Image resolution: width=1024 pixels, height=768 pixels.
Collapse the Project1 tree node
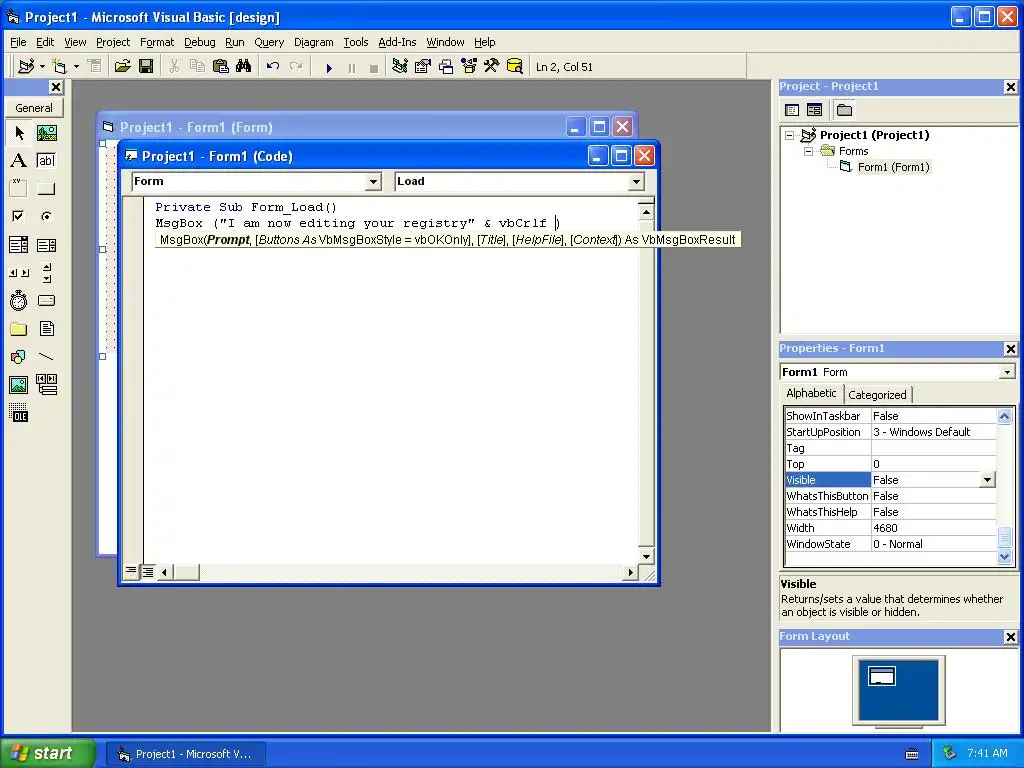pos(790,135)
